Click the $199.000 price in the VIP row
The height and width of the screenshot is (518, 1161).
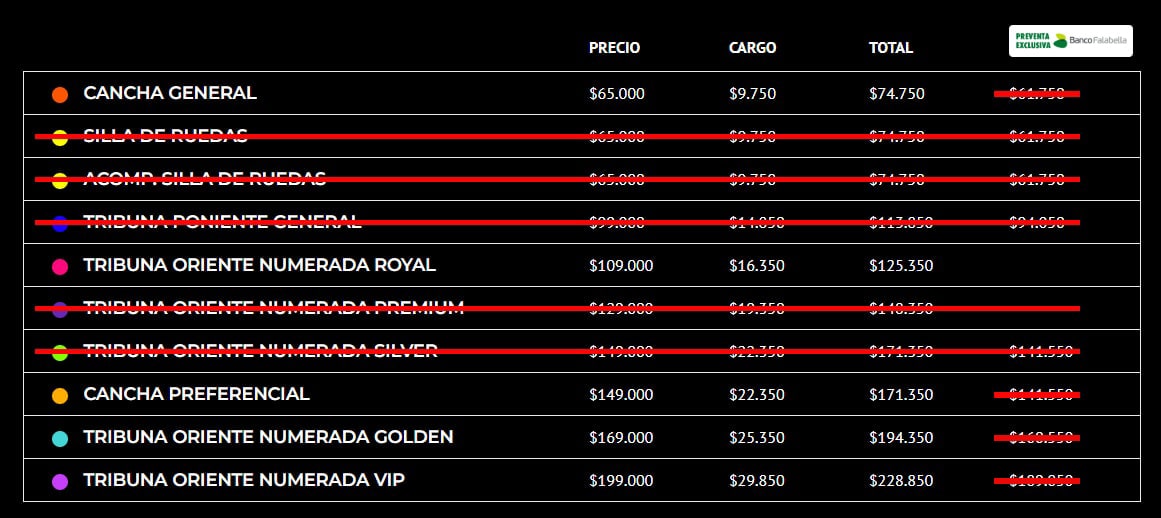pos(620,481)
